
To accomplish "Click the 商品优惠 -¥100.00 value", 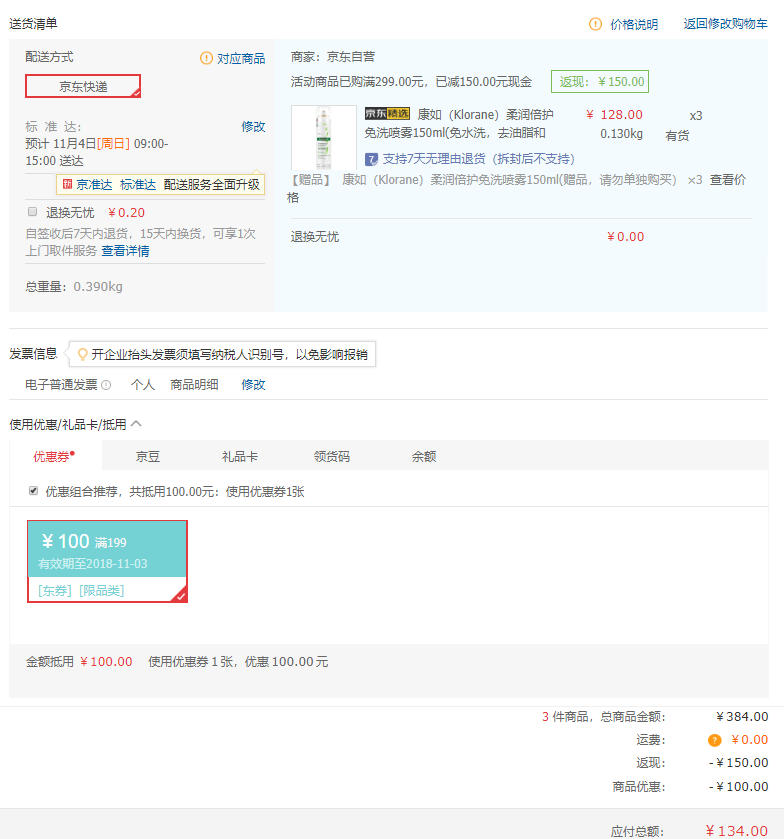I will [739, 787].
